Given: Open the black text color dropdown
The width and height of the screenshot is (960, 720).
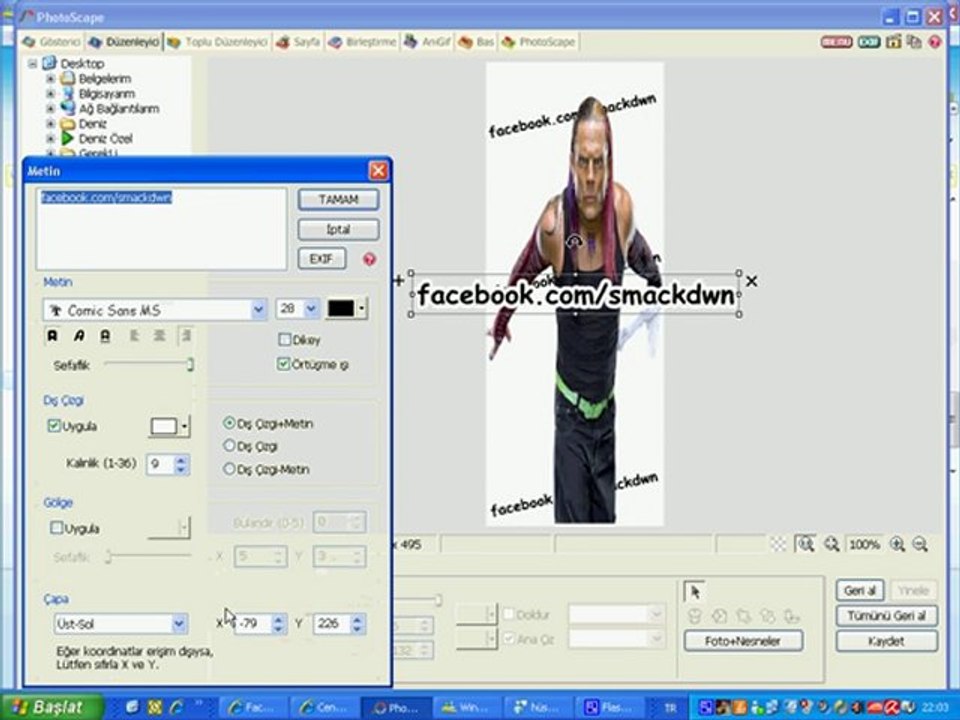Looking at the screenshot, I should pyautogui.click(x=362, y=309).
